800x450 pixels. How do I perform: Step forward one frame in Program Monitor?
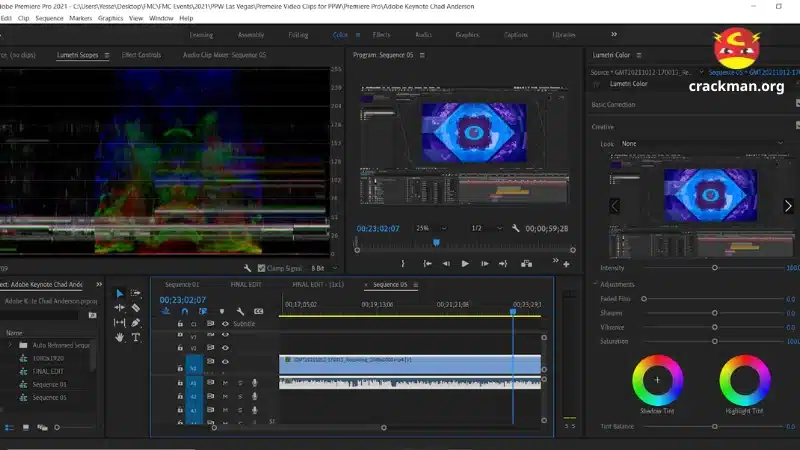[x=485, y=264]
